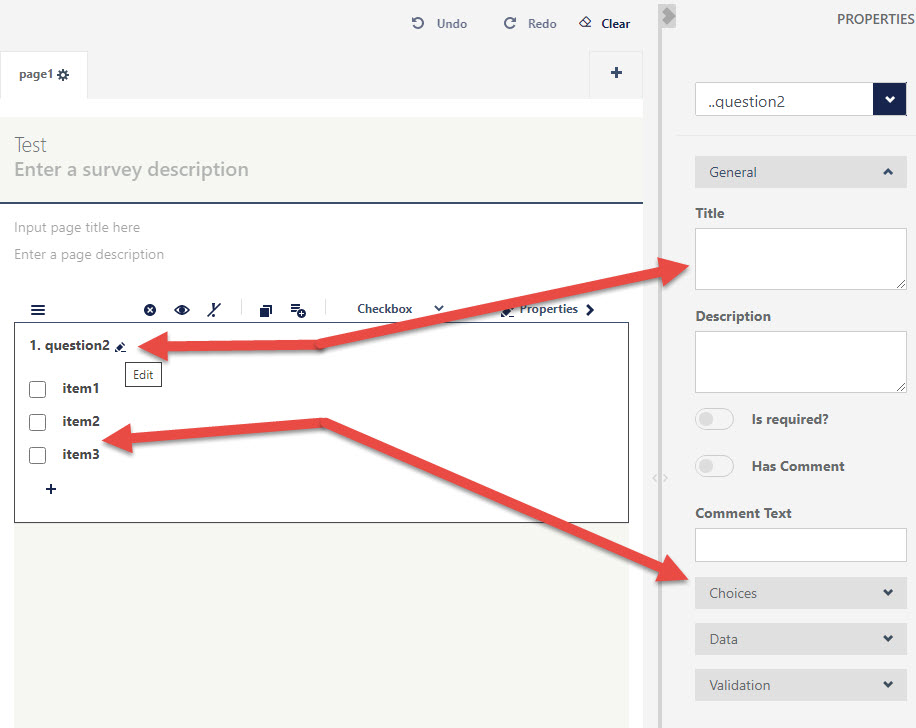Image resolution: width=916 pixels, height=728 pixels.
Task: Turn on the Has Comment switch
Action: point(714,467)
